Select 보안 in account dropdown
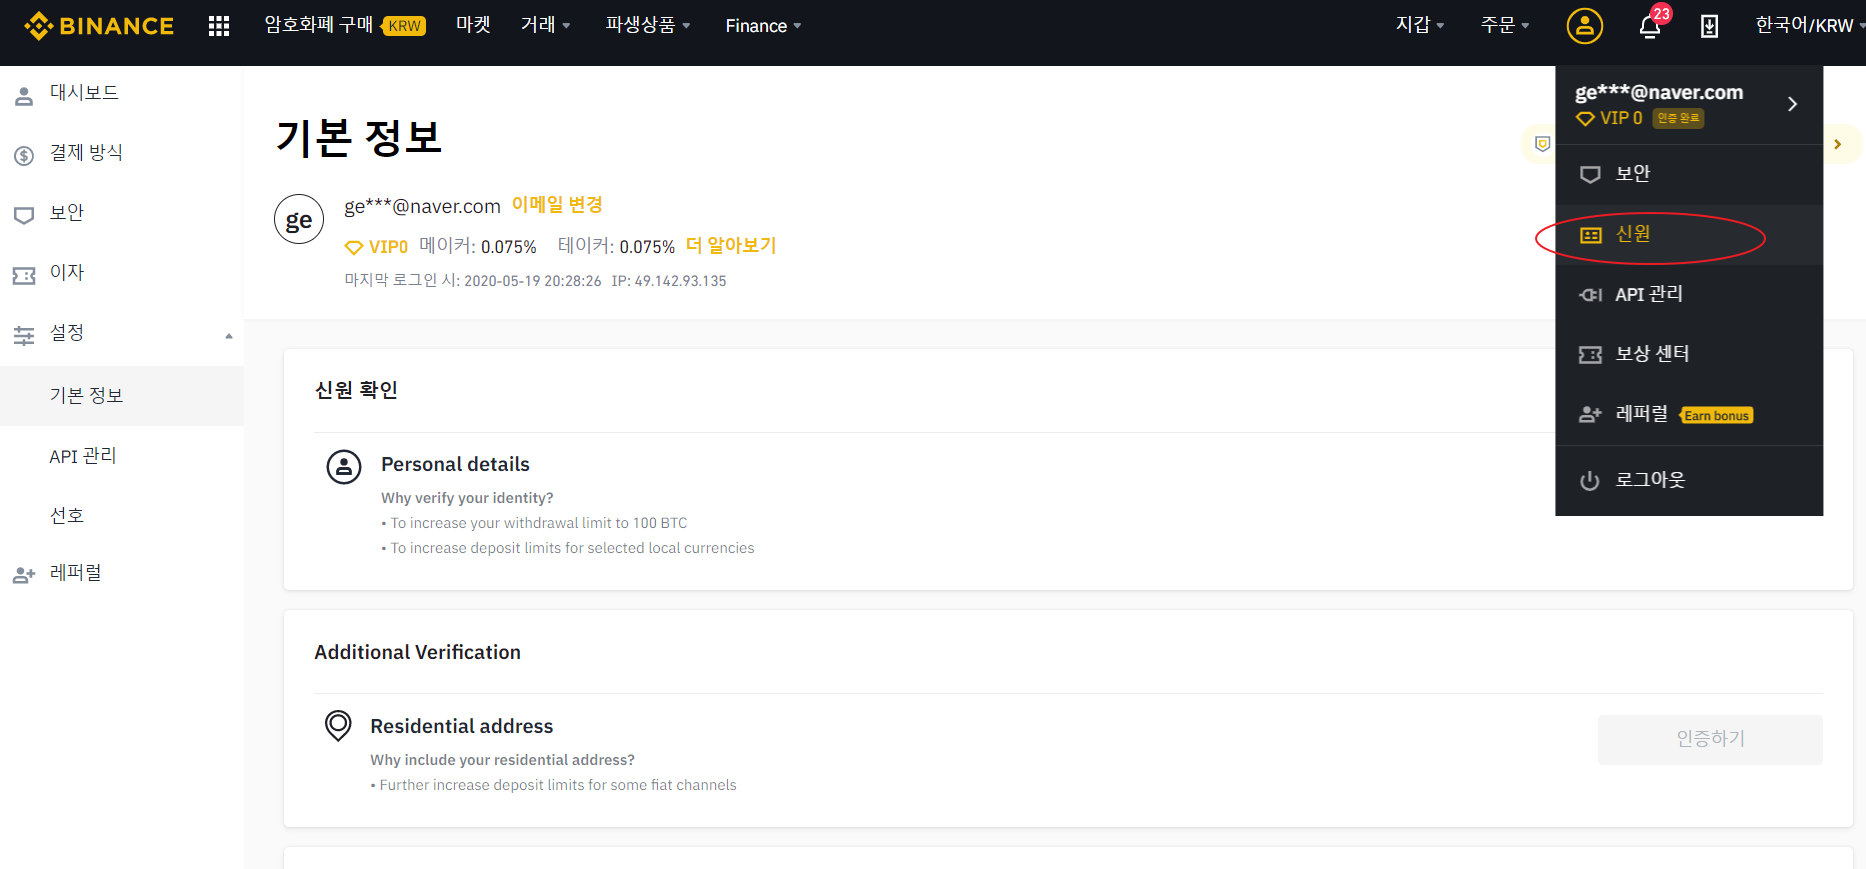 tap(1689, 175)
